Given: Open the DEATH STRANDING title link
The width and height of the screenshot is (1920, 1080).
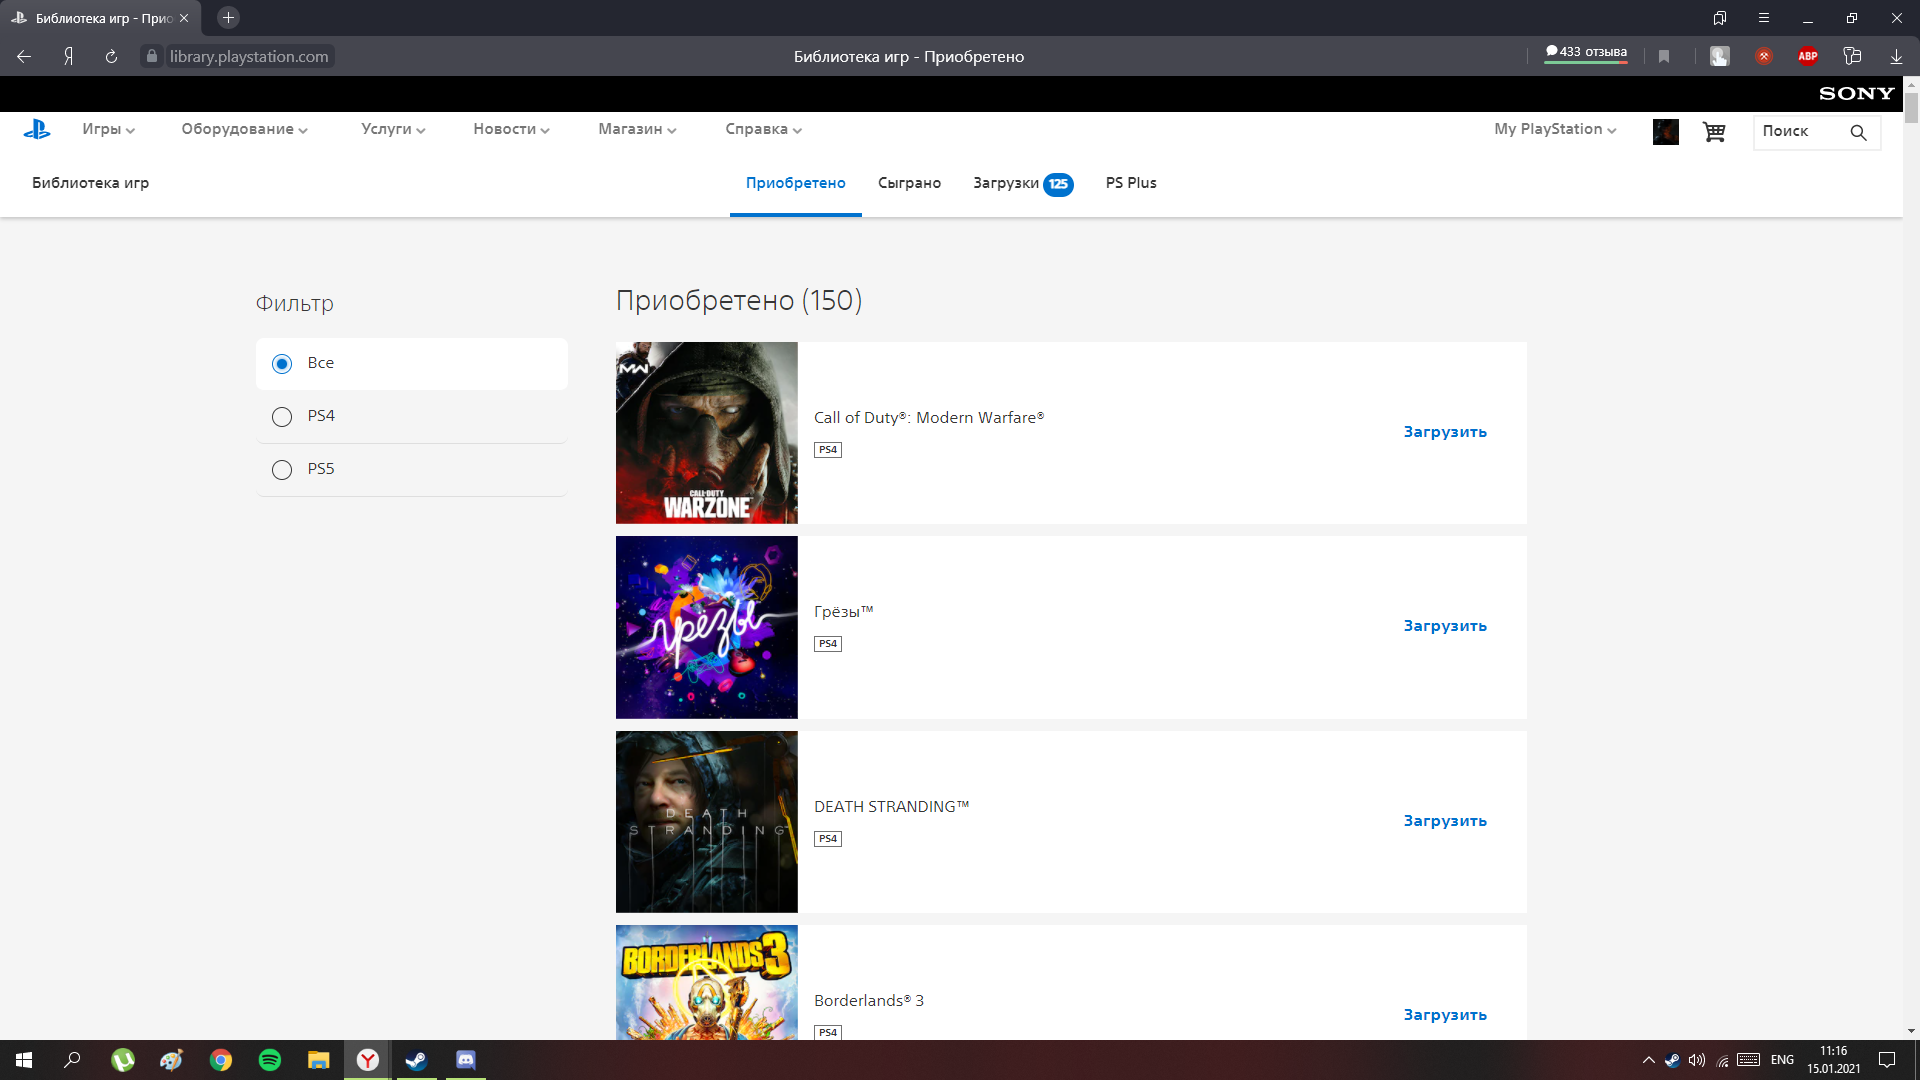Looking at the screenshot, I should click(892, 807).
